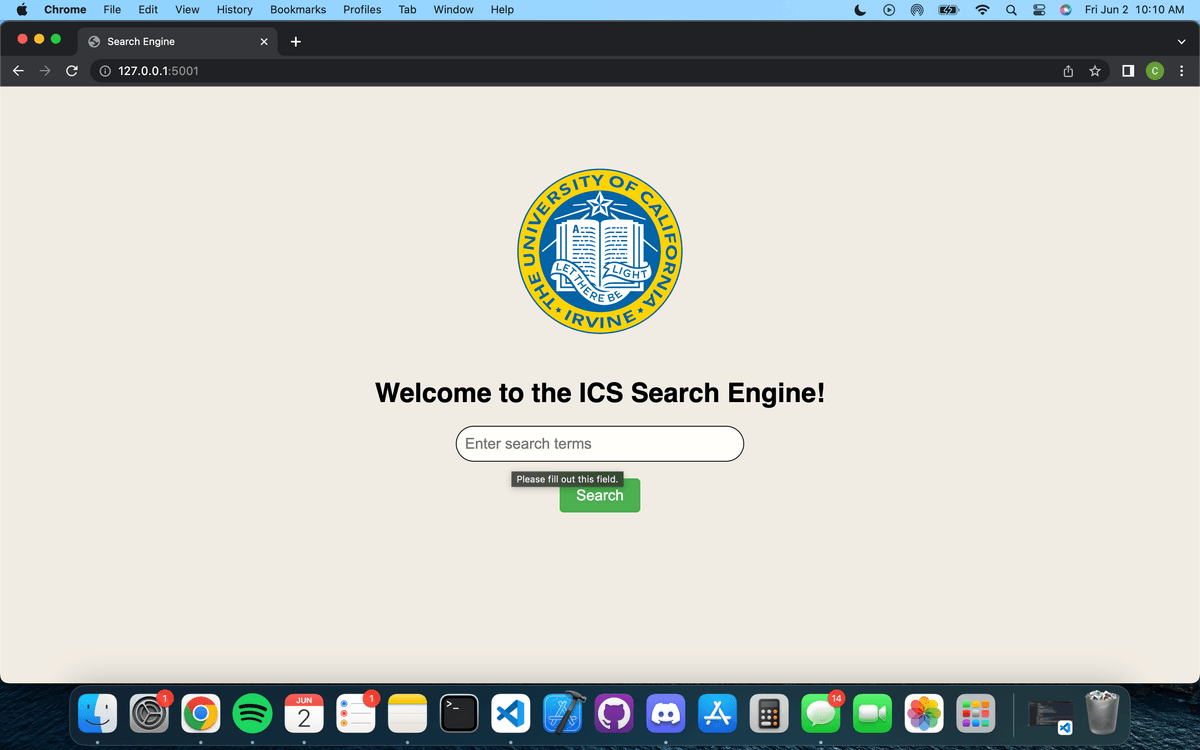Go back using the browser back arrow

click(x=18, y=71)
